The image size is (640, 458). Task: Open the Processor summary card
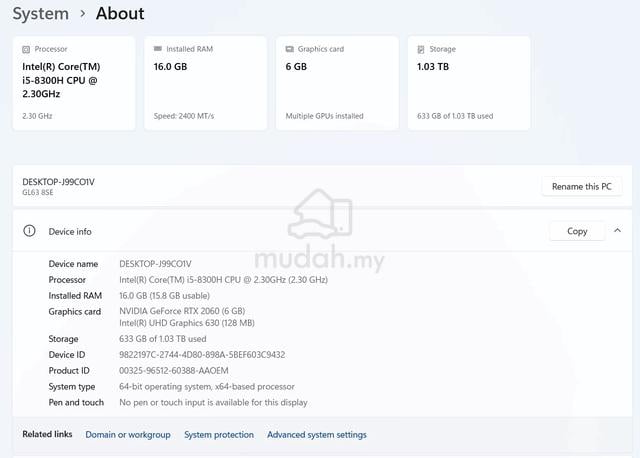(74, 83)
